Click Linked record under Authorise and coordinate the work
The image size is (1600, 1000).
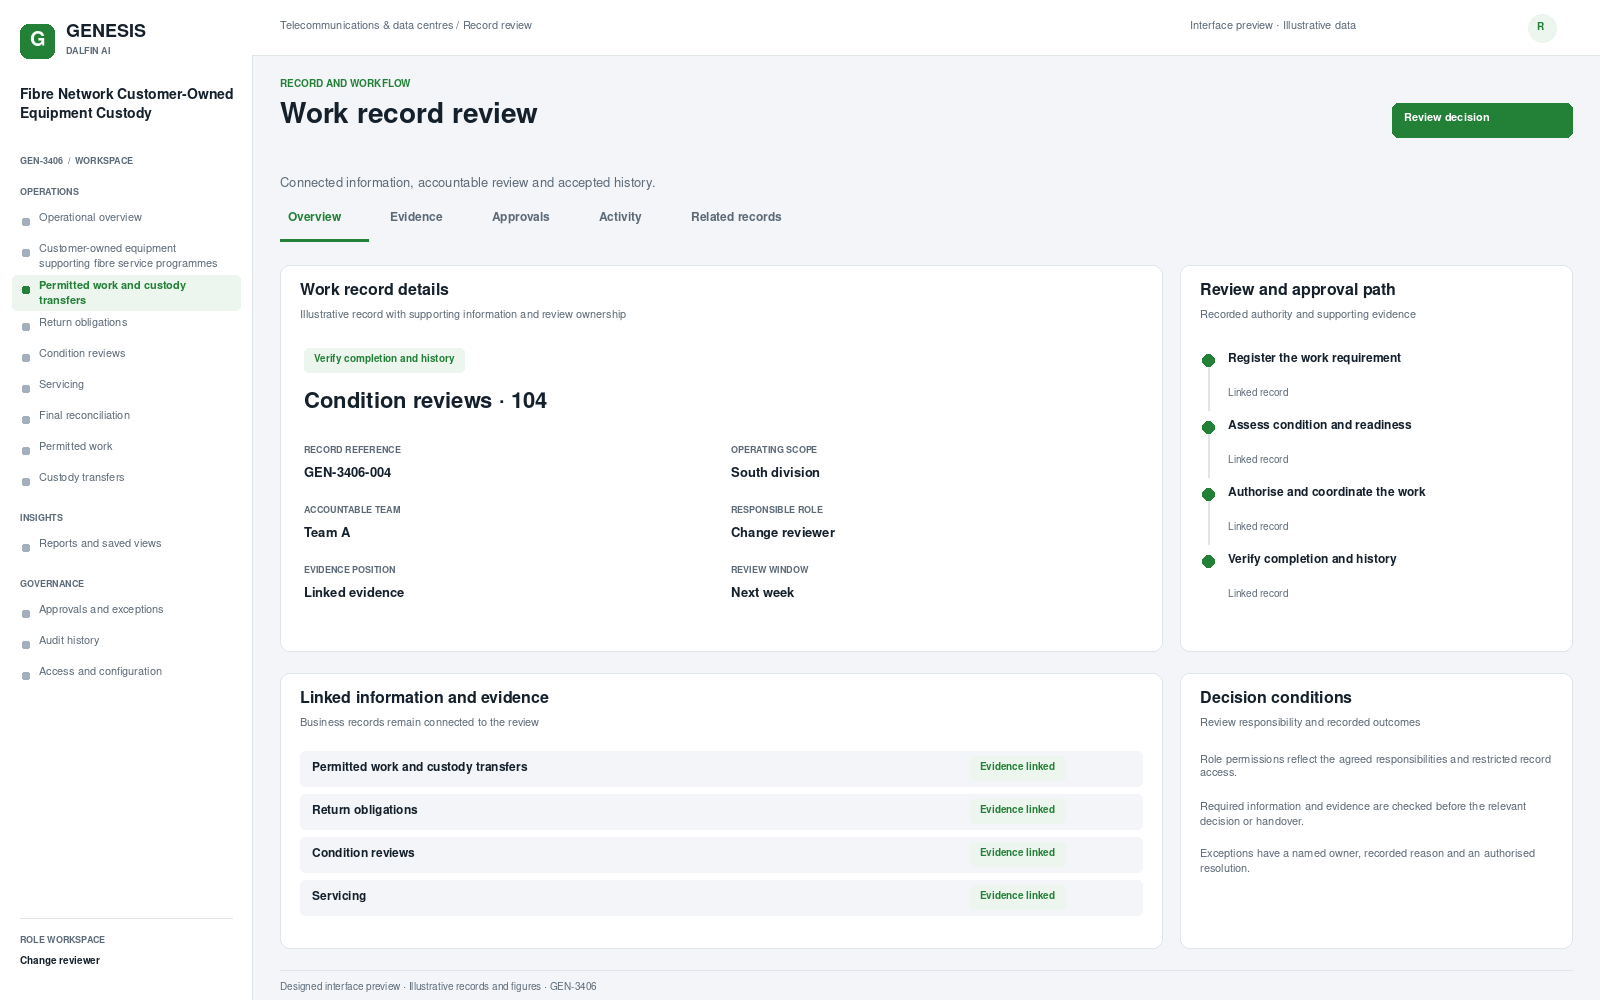pos(1258,527)
